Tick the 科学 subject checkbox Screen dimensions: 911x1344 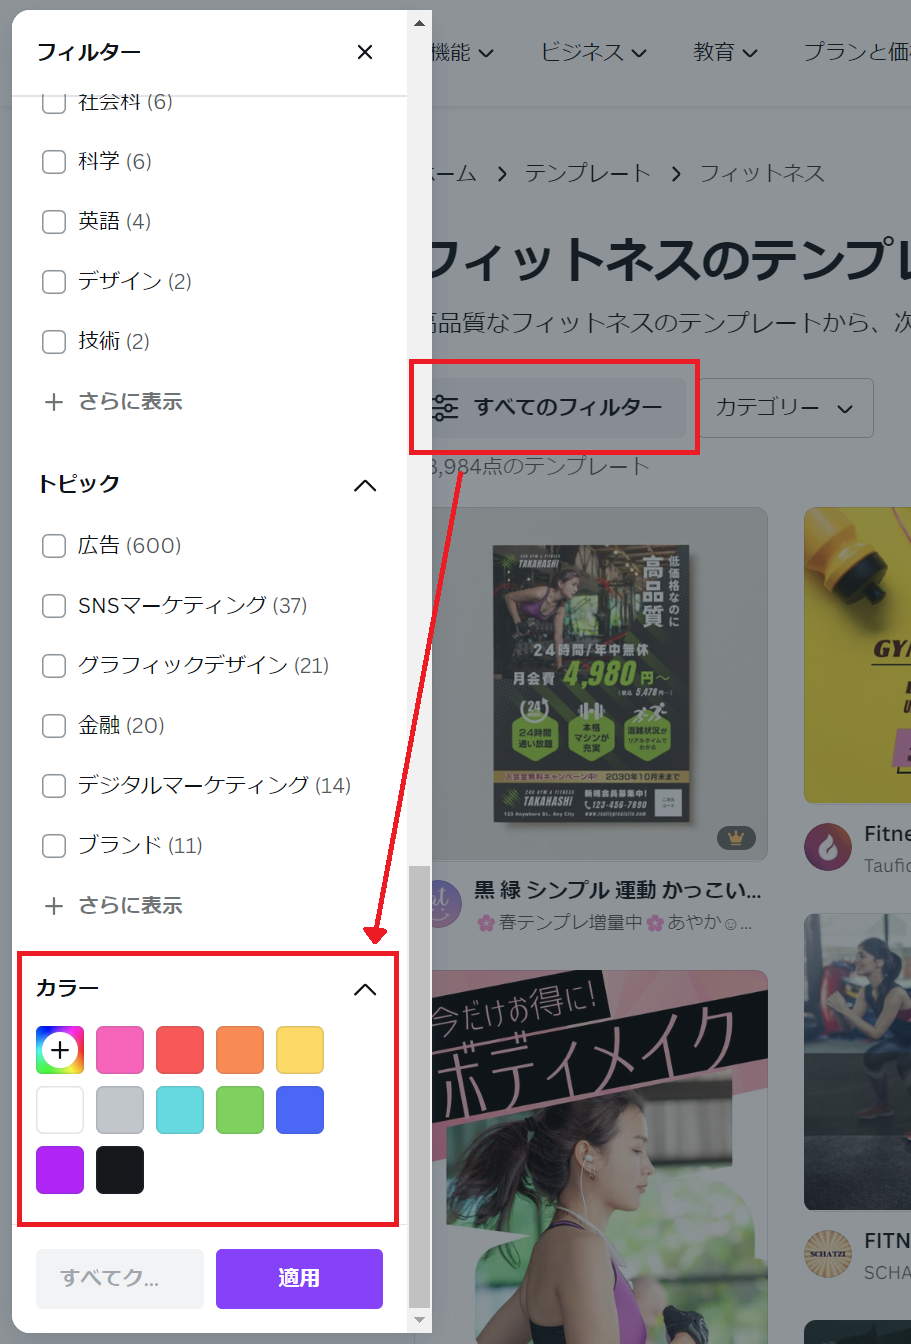click(x=54, y=162)
